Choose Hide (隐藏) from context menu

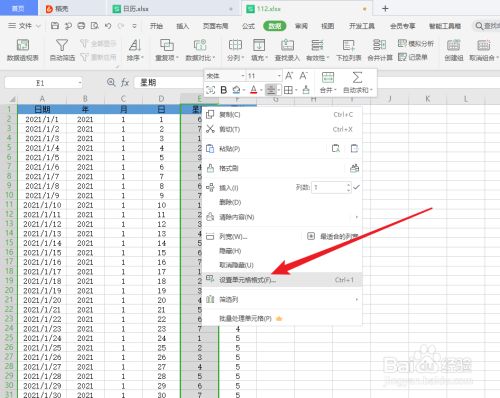pos(282,251)
